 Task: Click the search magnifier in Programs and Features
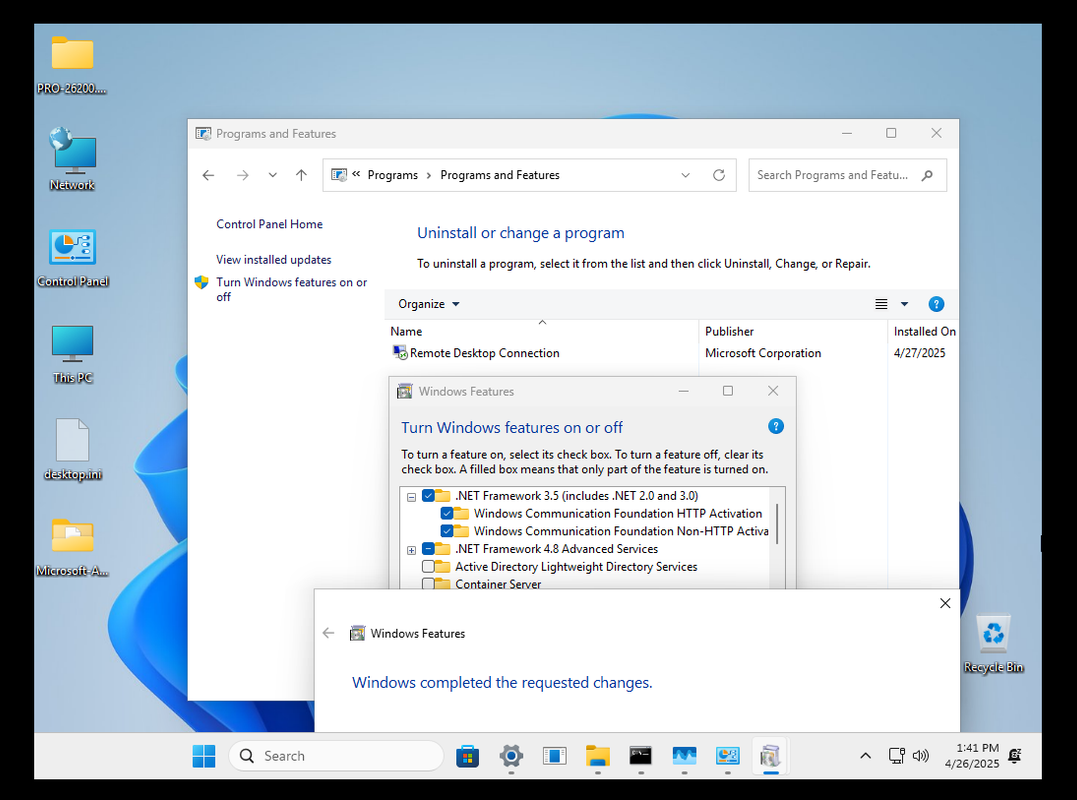927,175
